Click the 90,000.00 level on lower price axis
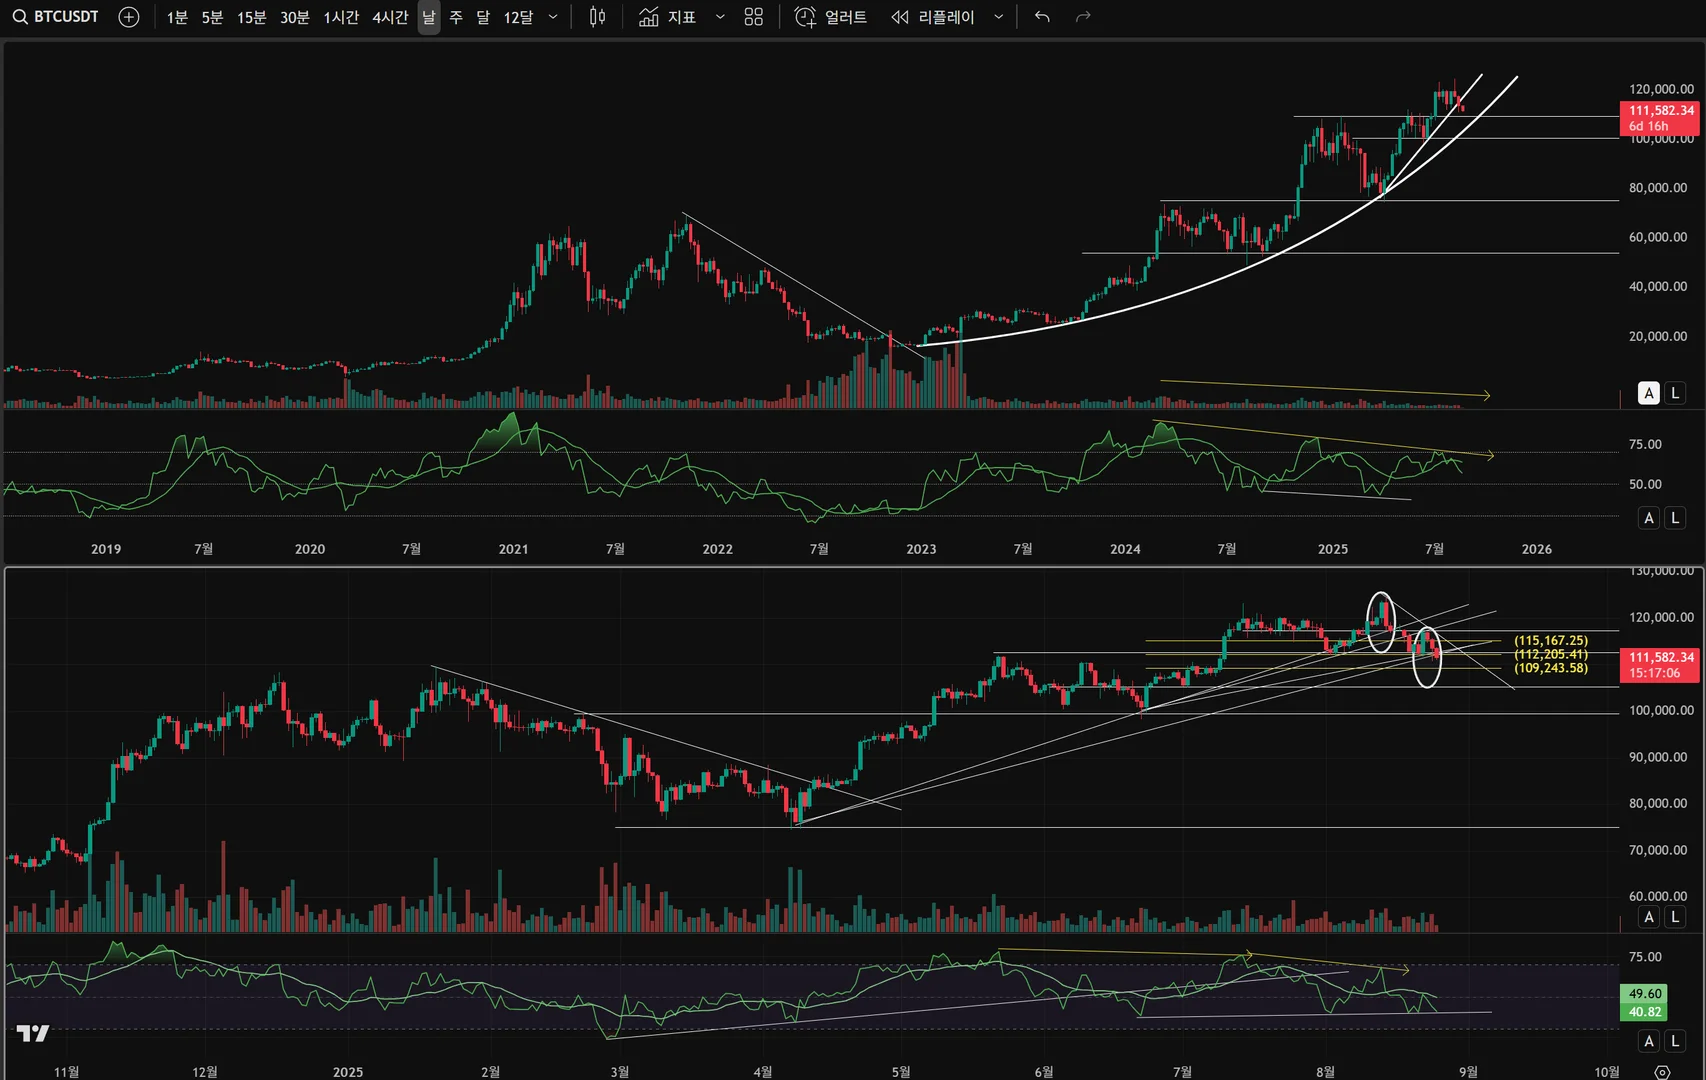This screenshot has height=1080, width=1706. tap(1658, 757)
